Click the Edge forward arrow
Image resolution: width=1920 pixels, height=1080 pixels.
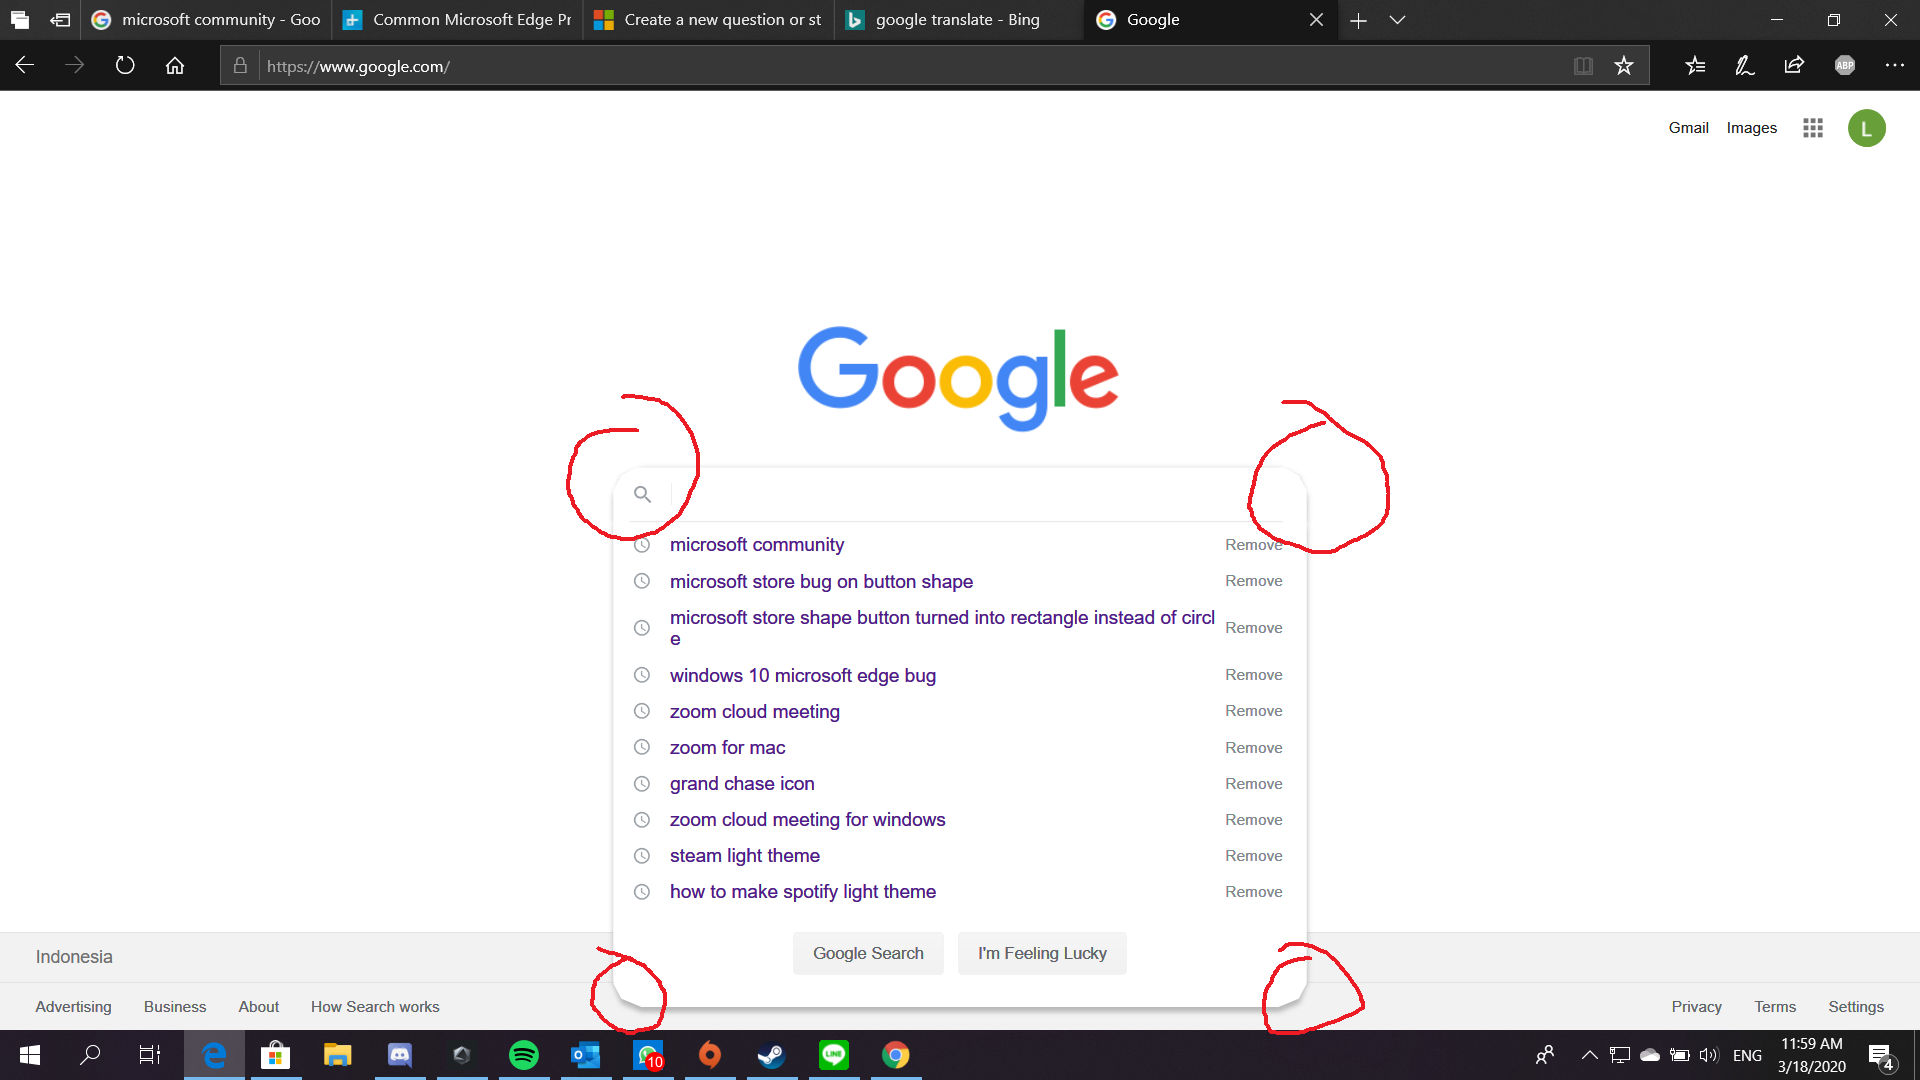coord(74,66)
